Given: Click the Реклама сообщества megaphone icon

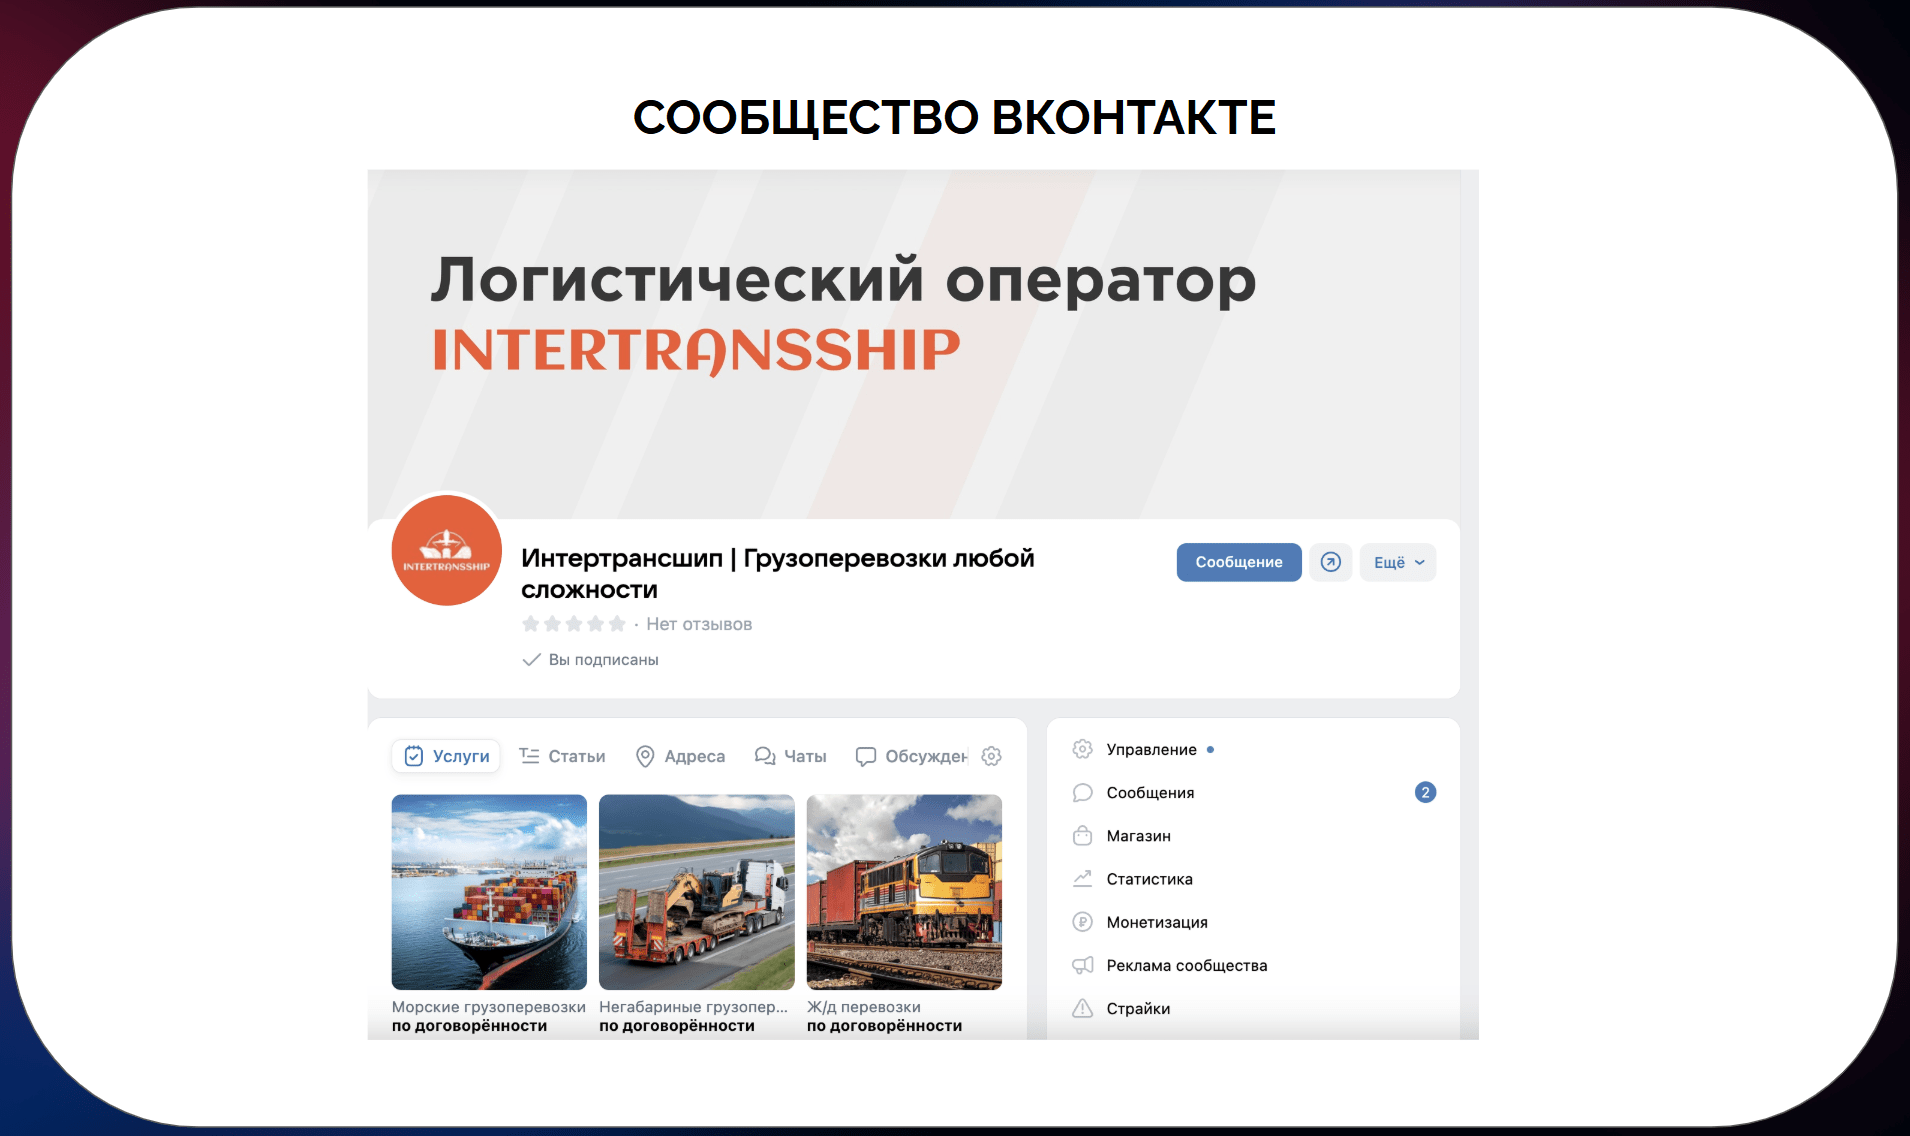Looking at the screenshot, I should [1082, 965].
